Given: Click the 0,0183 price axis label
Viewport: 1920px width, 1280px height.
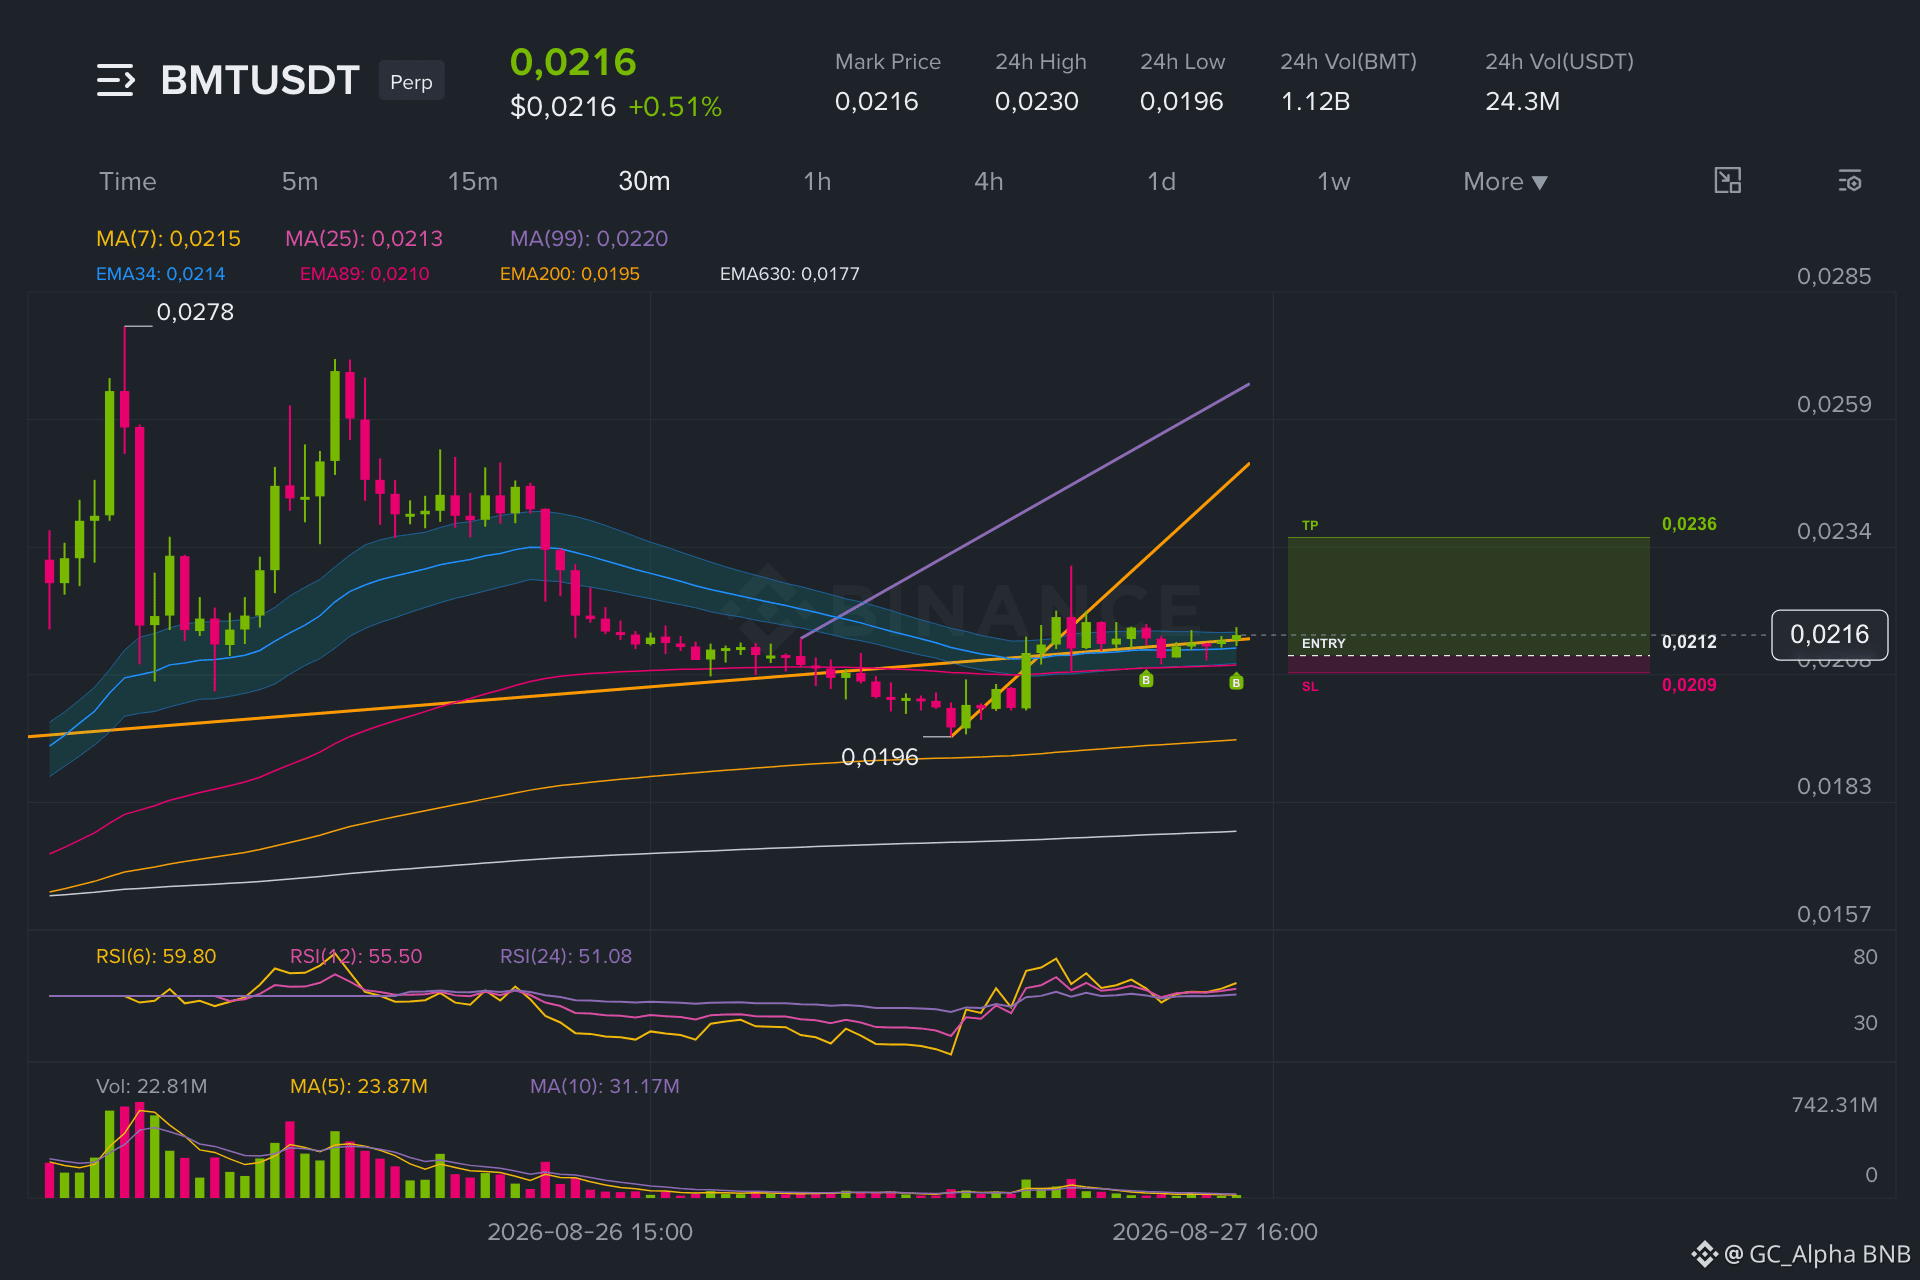Looking at the screenshot, I should click(x=1834, y=786).
